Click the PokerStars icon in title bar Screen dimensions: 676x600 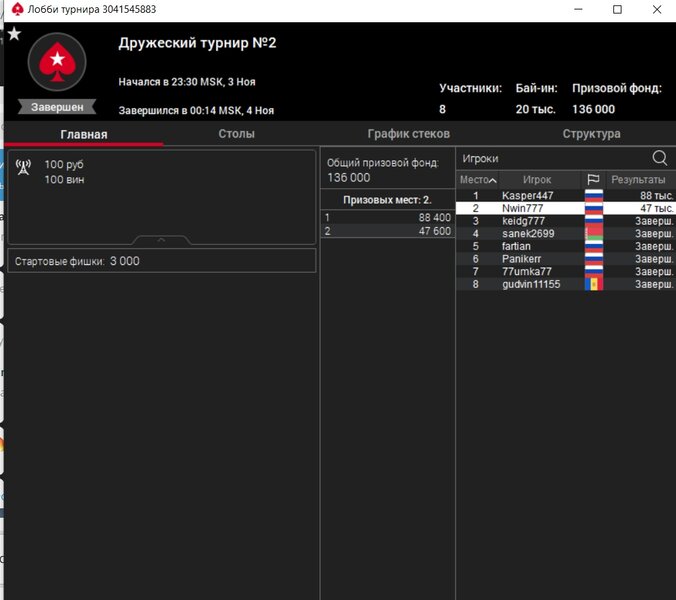(x=10, y=9)
